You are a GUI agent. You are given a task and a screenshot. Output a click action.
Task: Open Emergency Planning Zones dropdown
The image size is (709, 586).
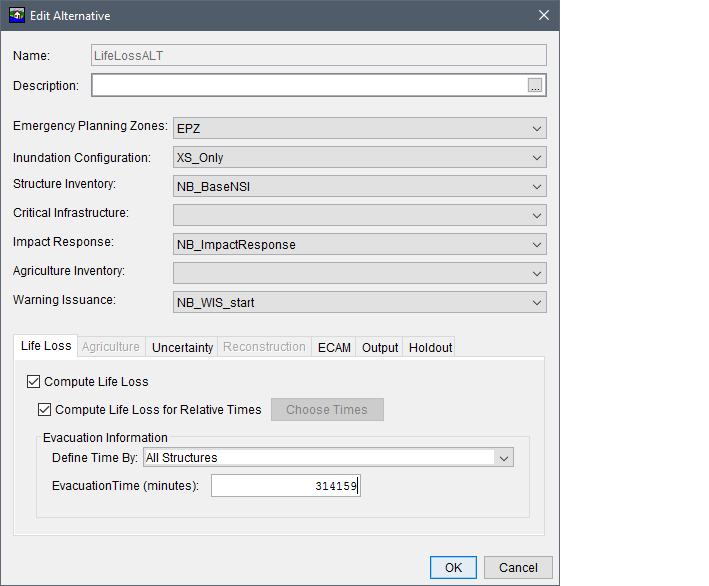tap(359, 128)
